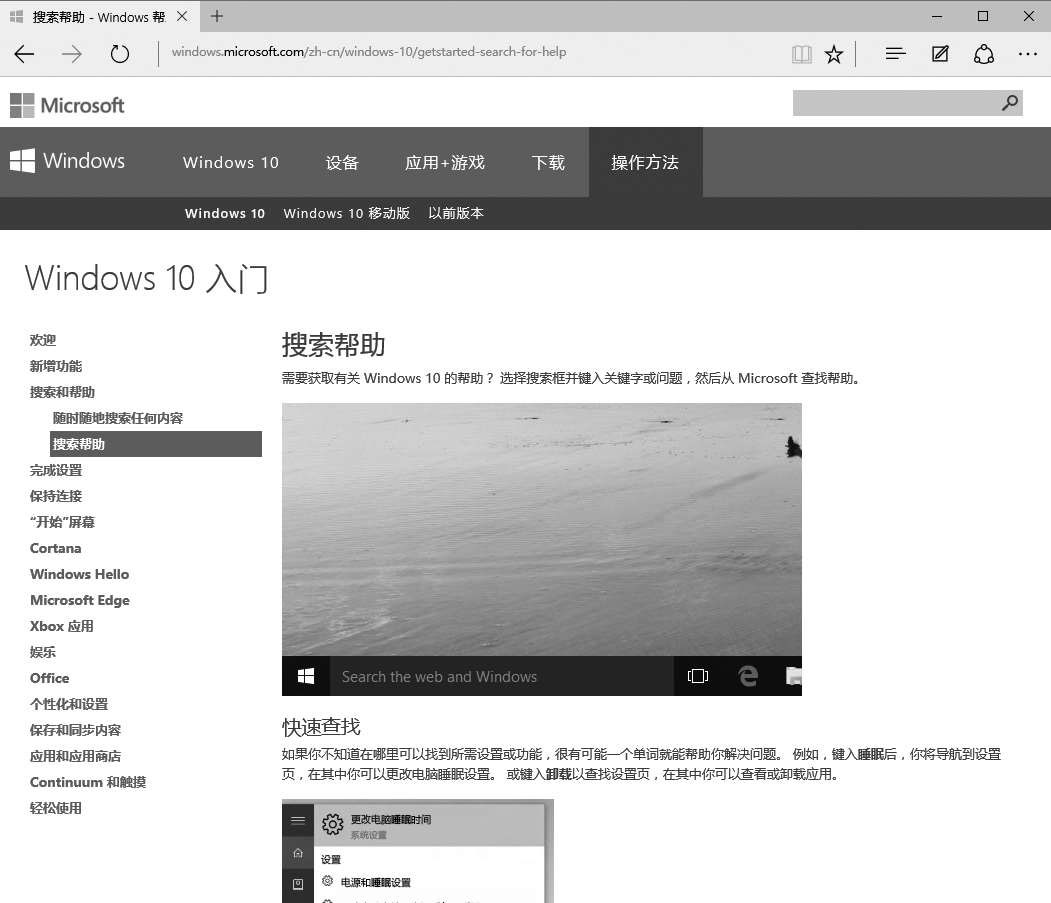Viewport: 1051px width, 903px height.
Task: Select Windows 10 移动版 submenu tab
Action: click(347, 213)
